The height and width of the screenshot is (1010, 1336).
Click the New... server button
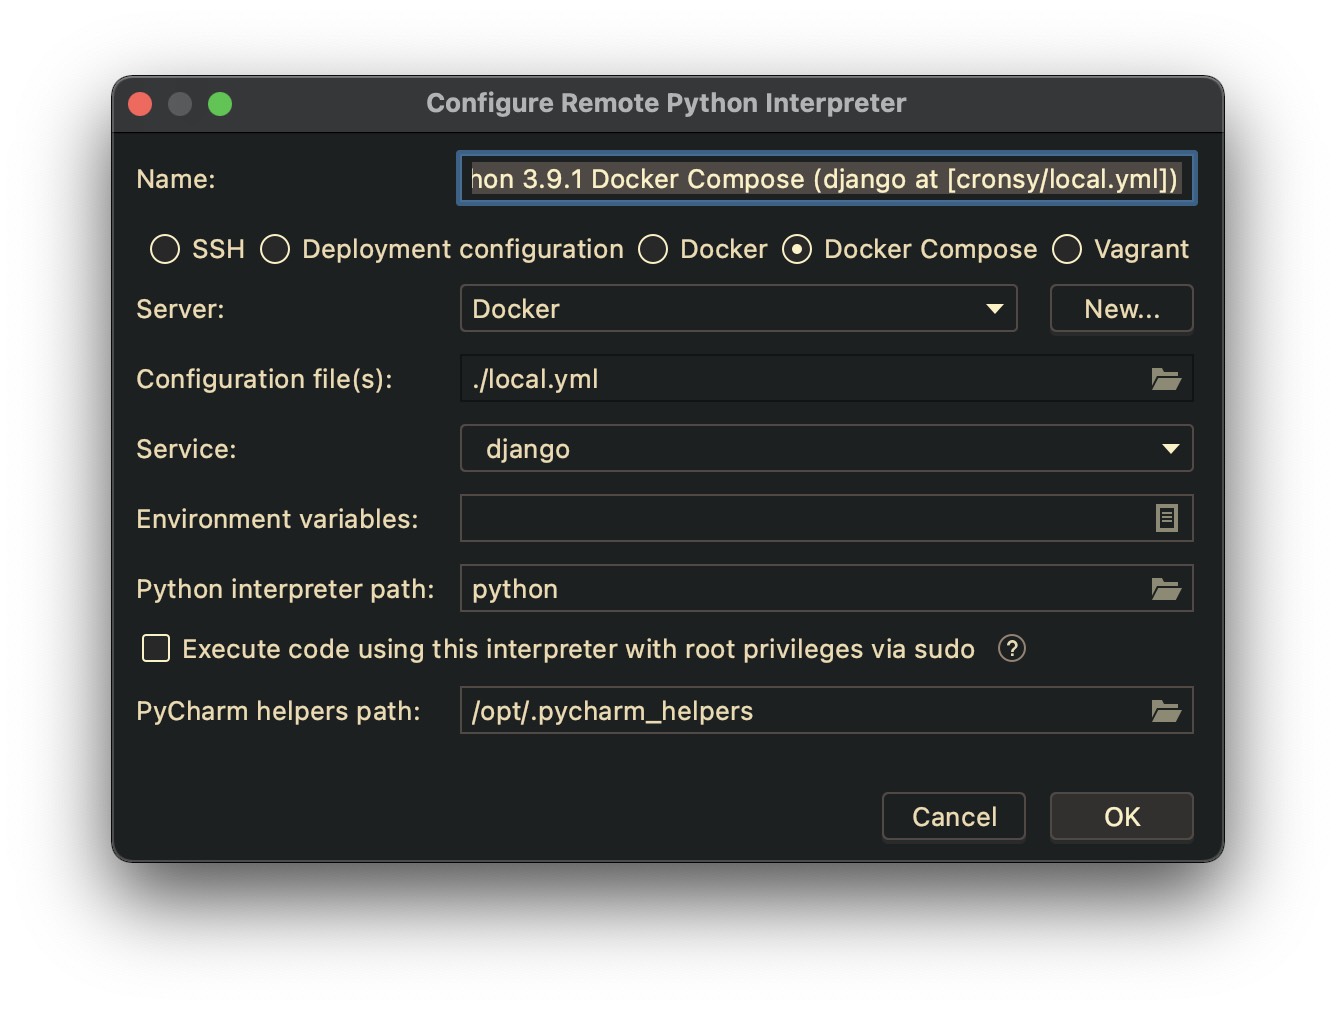(1121, 309)
